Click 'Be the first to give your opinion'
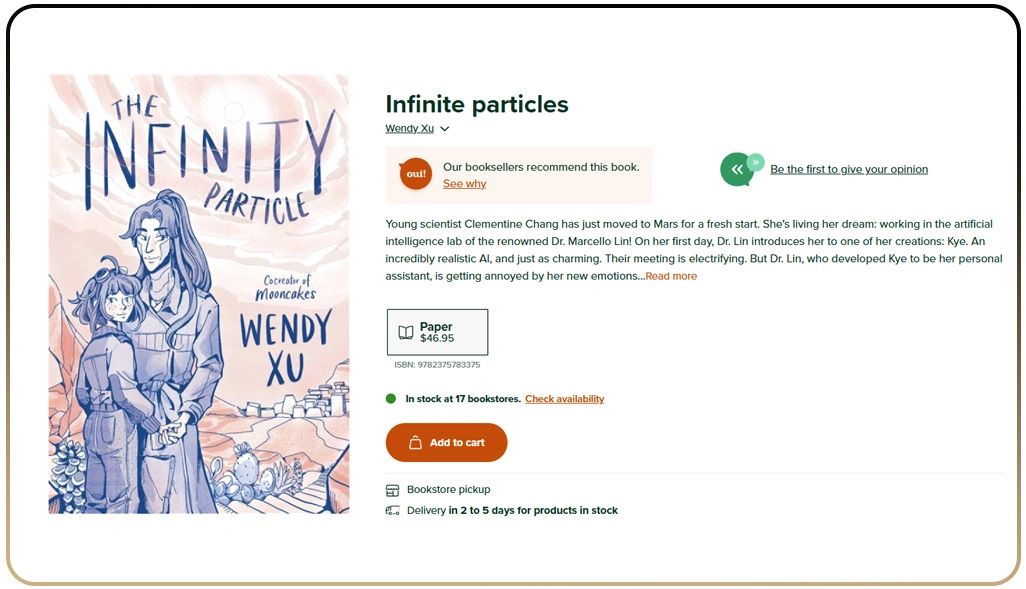Viewport: 1026px width, 589px height. [x=848, y=170]
